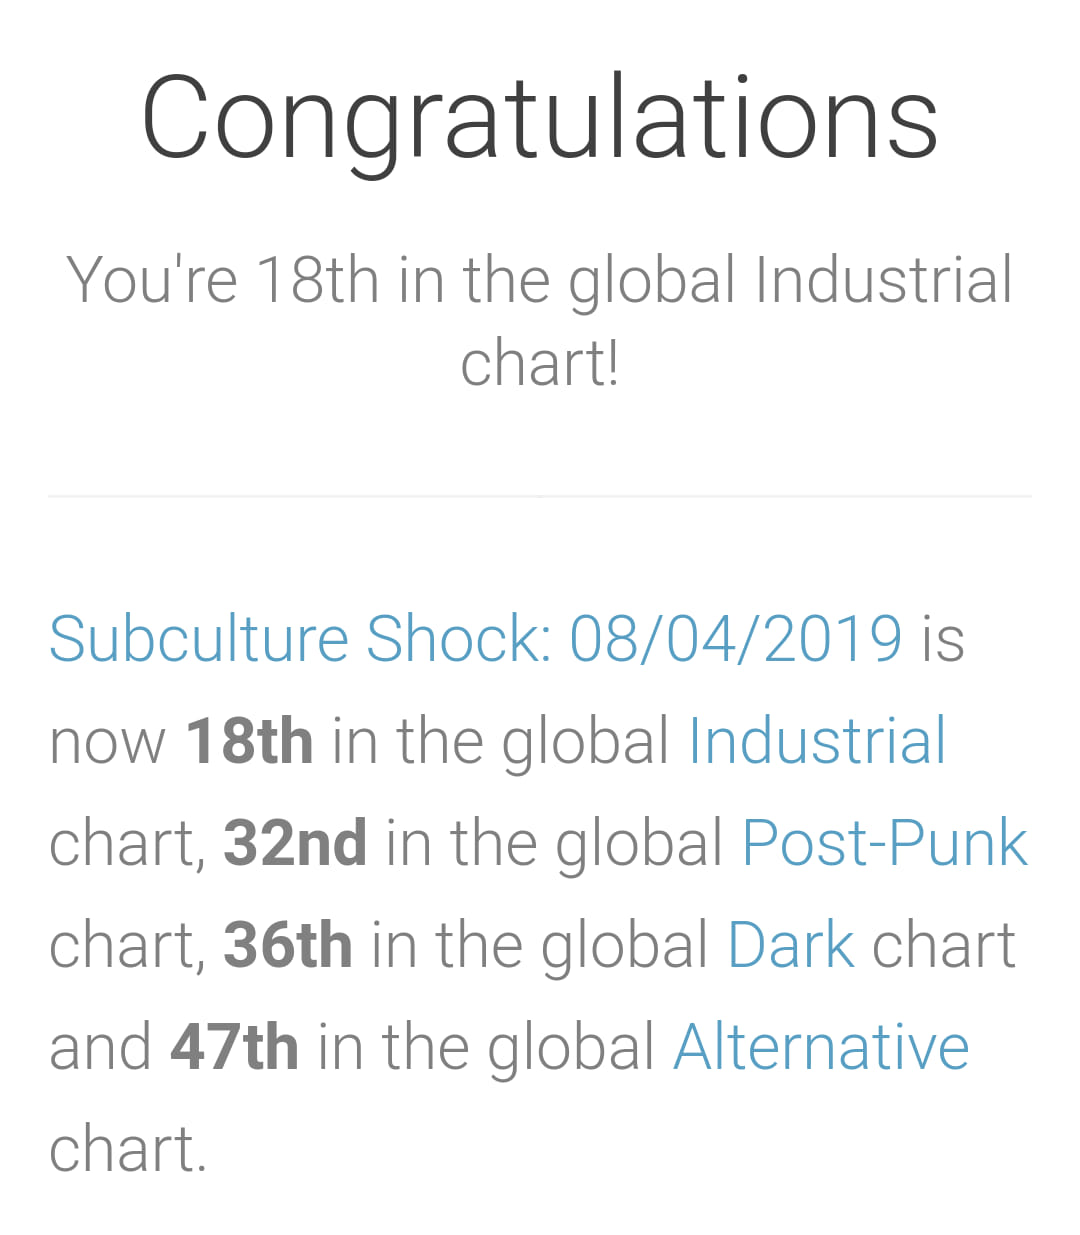The height and width of the screenshot is (1235, 1080).
Task: Click "in the global" text after 36th
Action: tap(540, 945)
